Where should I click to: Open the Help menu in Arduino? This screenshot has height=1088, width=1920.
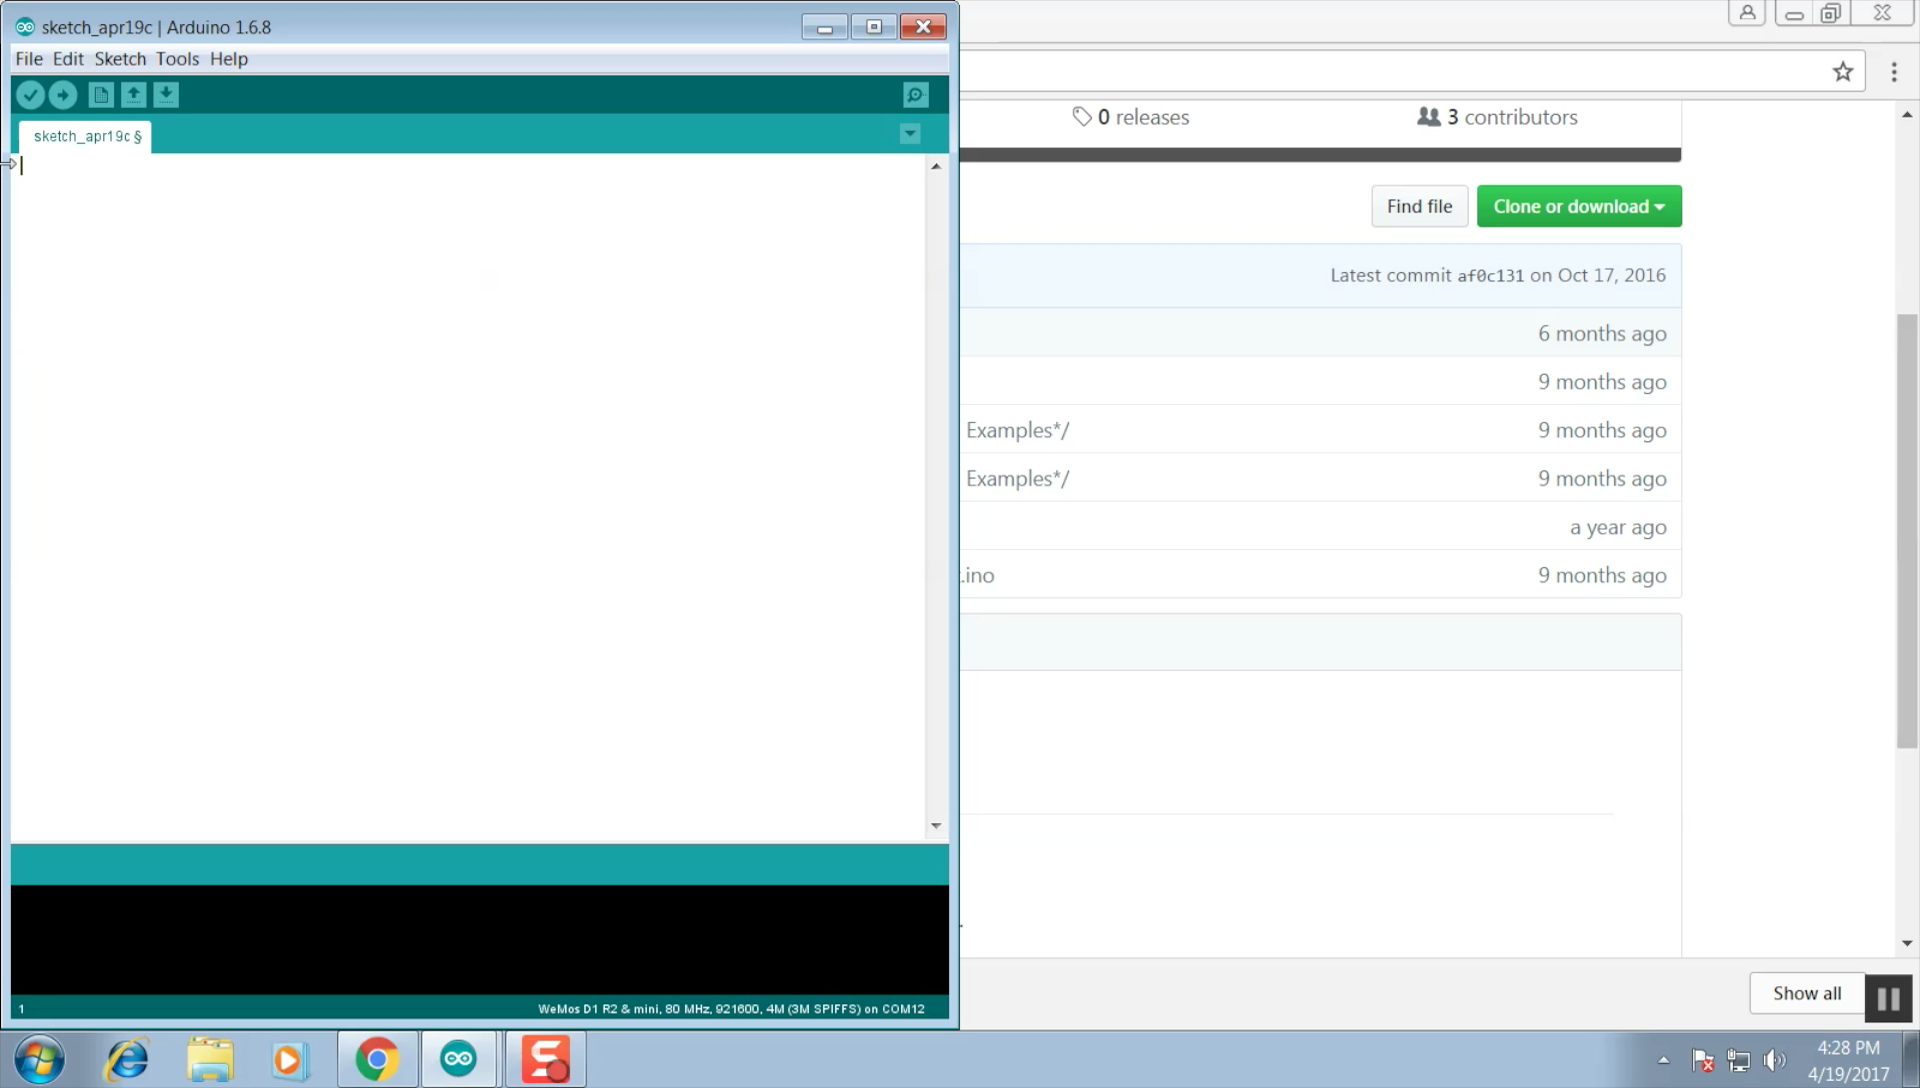coord(229,59)
